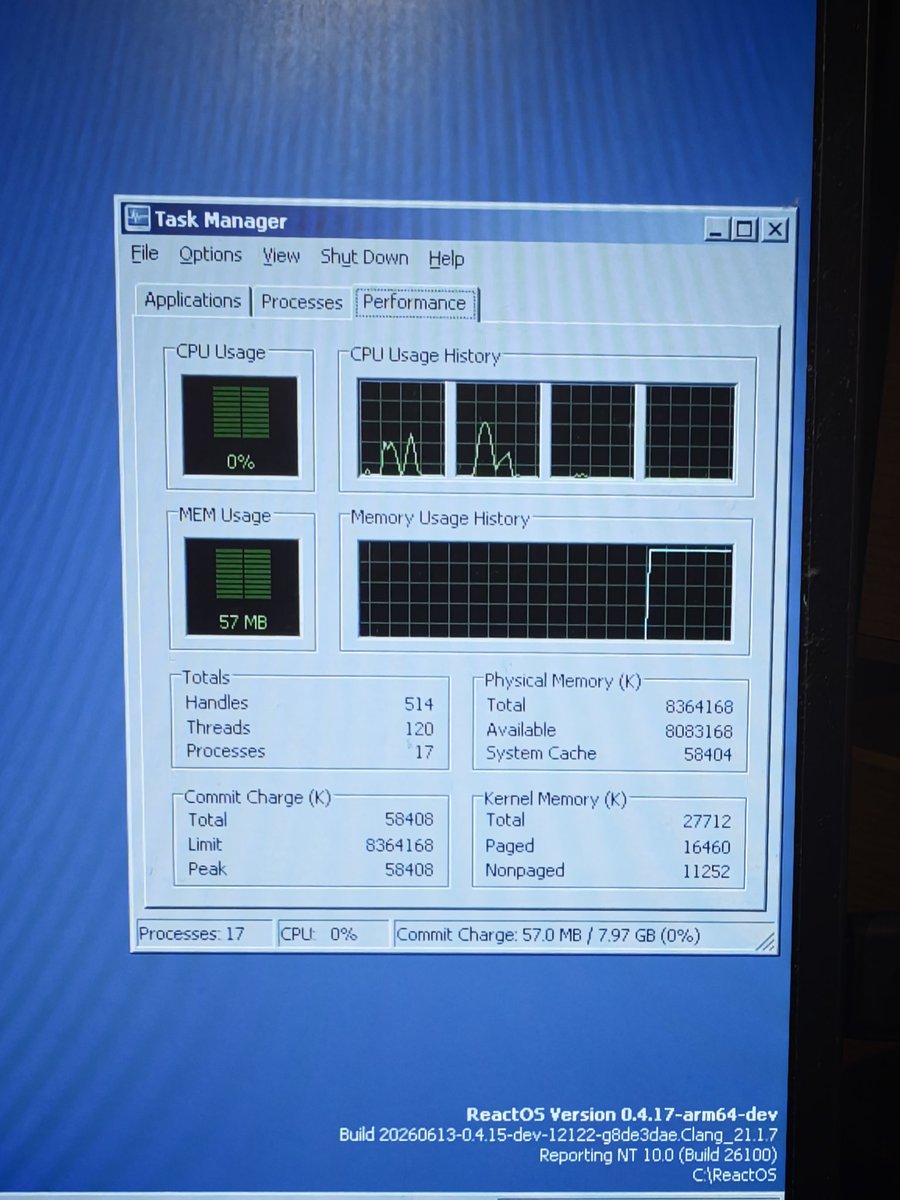
Task: Click the Physical Memory Total value 8364168
Action: (699, 707)
